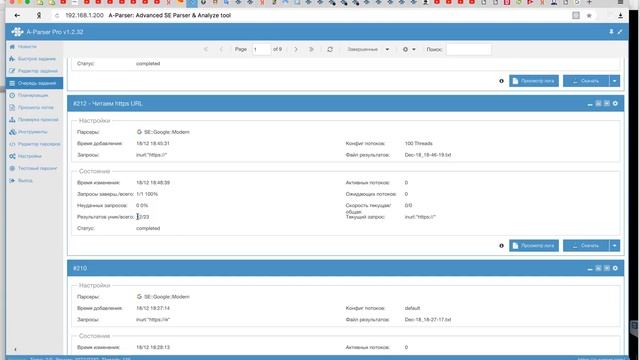Collapse task #210 panel with minimize icon
Screen dimensions: 640x360
(x=590, y=269)
